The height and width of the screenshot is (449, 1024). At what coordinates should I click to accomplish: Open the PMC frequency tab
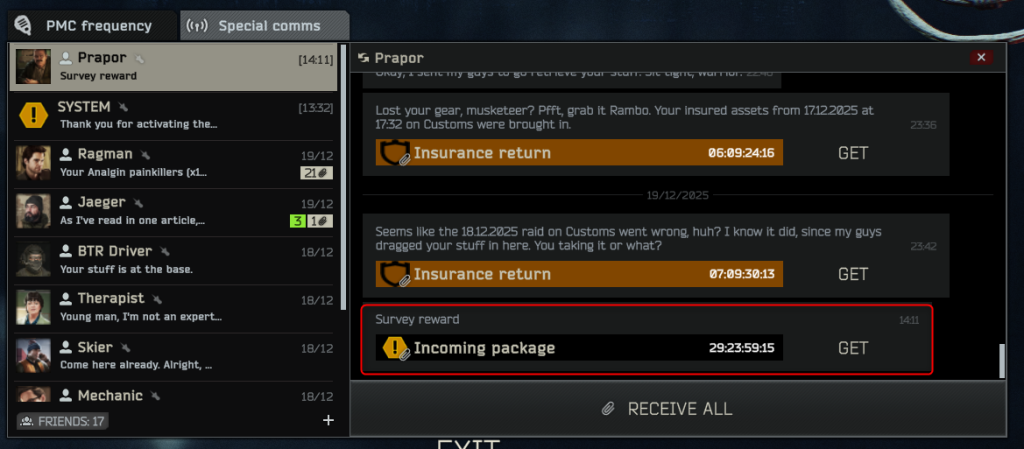[x=92, y=26]
